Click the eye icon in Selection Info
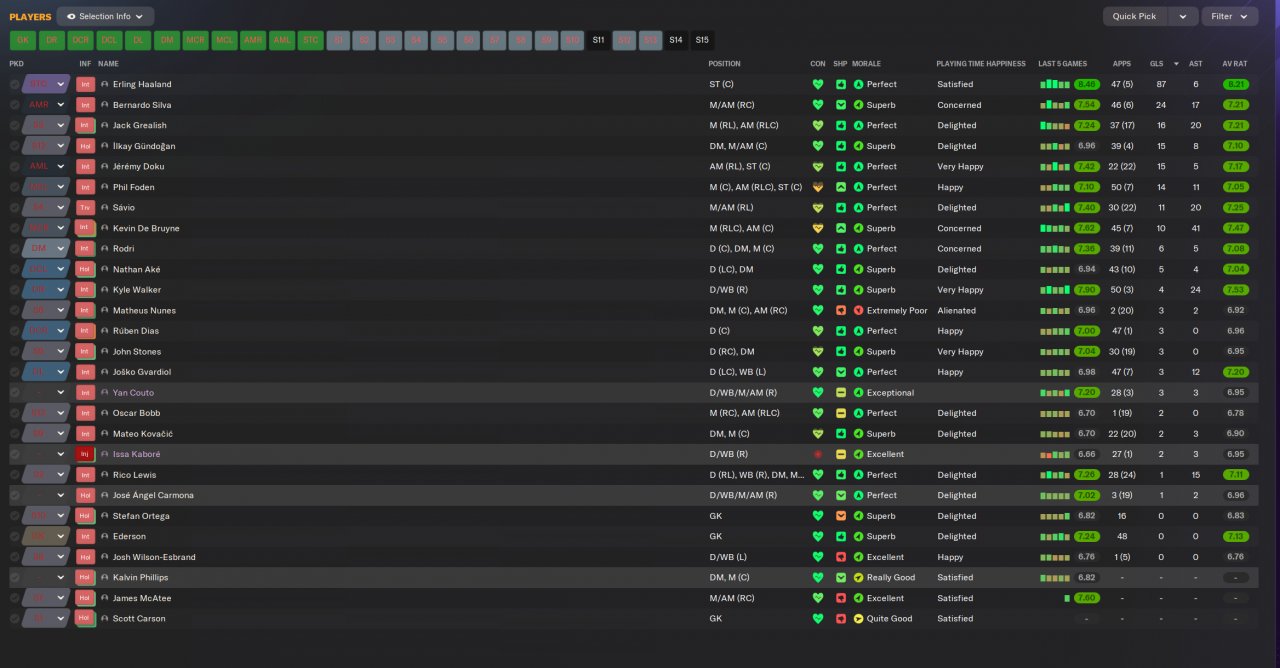 [x=71, y=16]
